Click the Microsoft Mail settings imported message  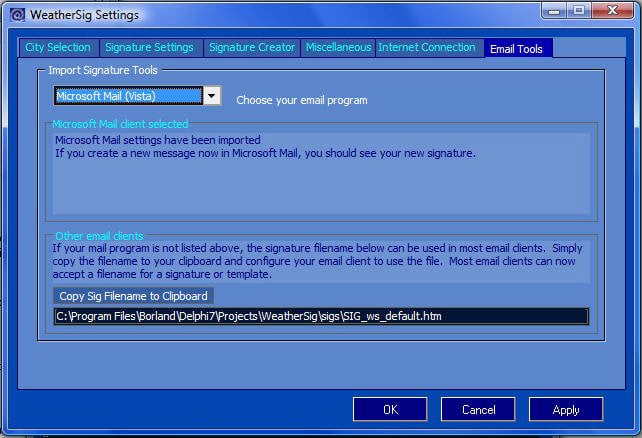pos(158,141)
